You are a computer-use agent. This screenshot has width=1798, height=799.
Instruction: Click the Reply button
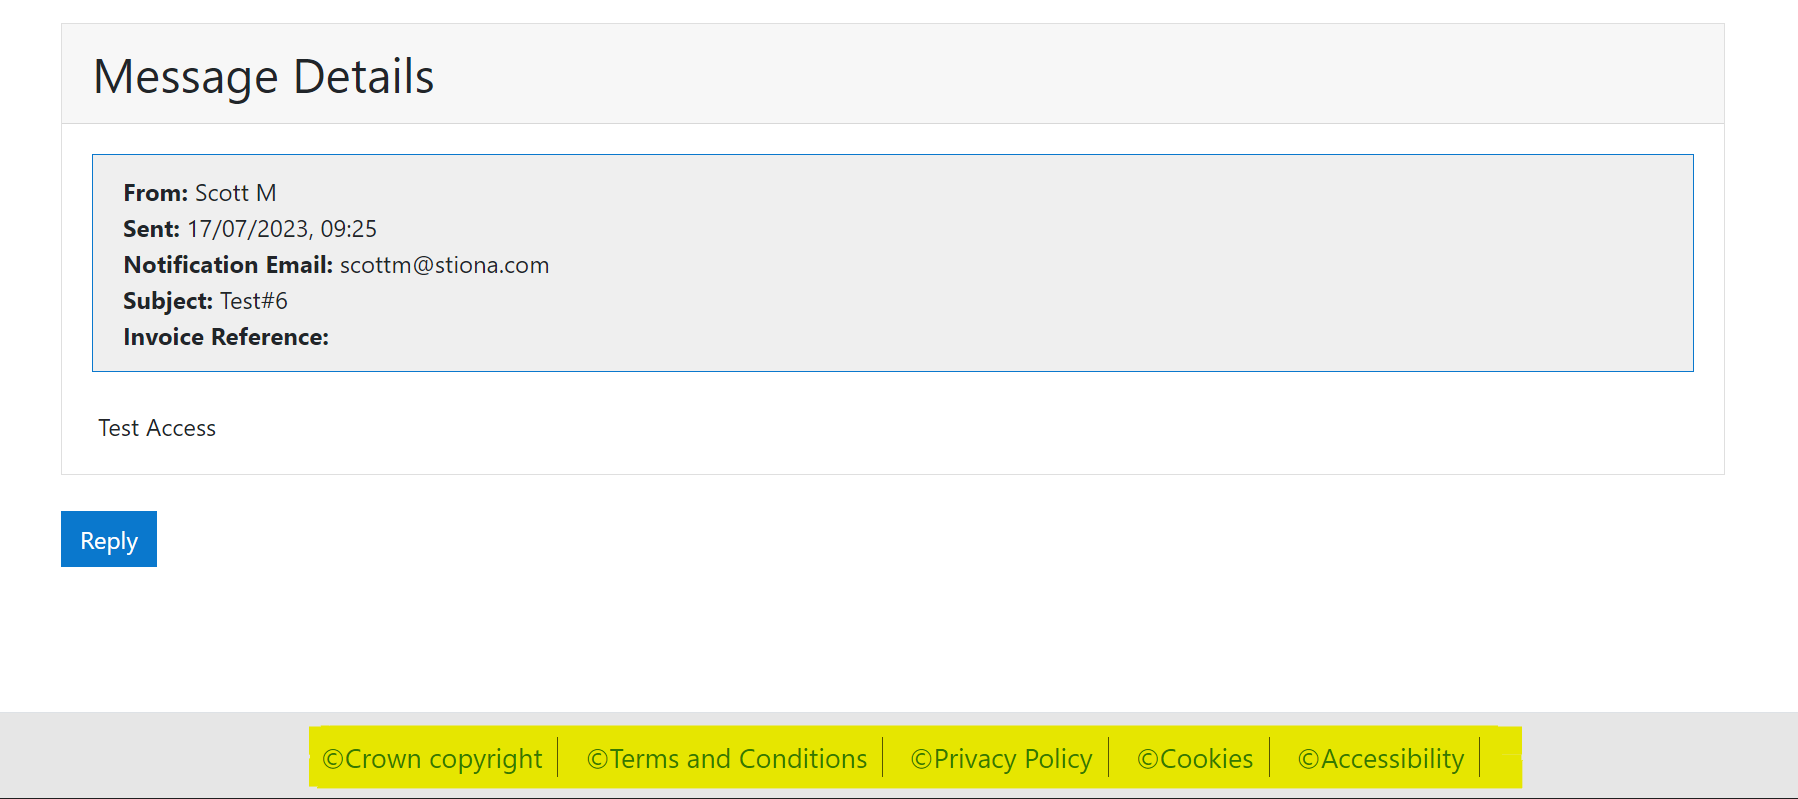pyautogui.click(x=109, y=540)
